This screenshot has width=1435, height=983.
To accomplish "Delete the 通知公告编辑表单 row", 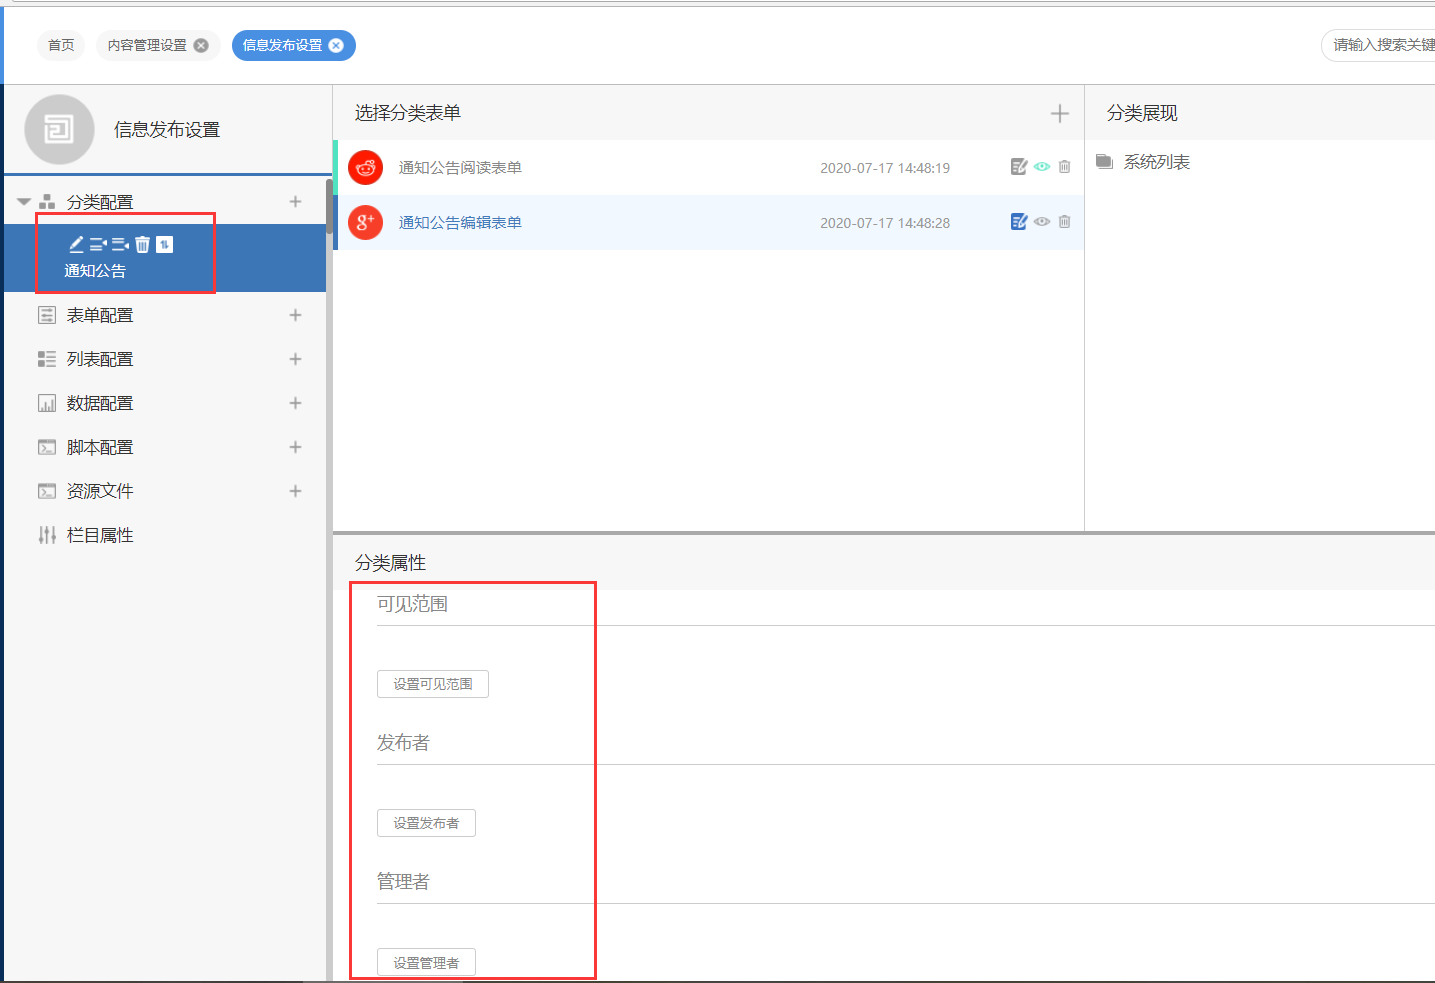I will (x=1064, y=222).
